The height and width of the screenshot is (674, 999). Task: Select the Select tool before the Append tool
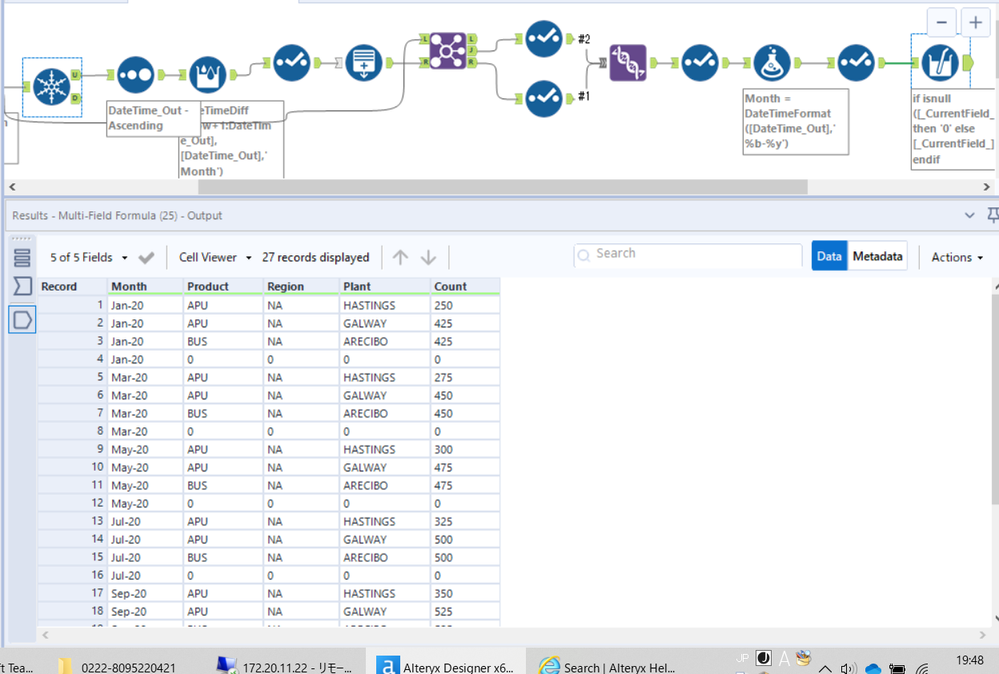click(x=292, y=62)
